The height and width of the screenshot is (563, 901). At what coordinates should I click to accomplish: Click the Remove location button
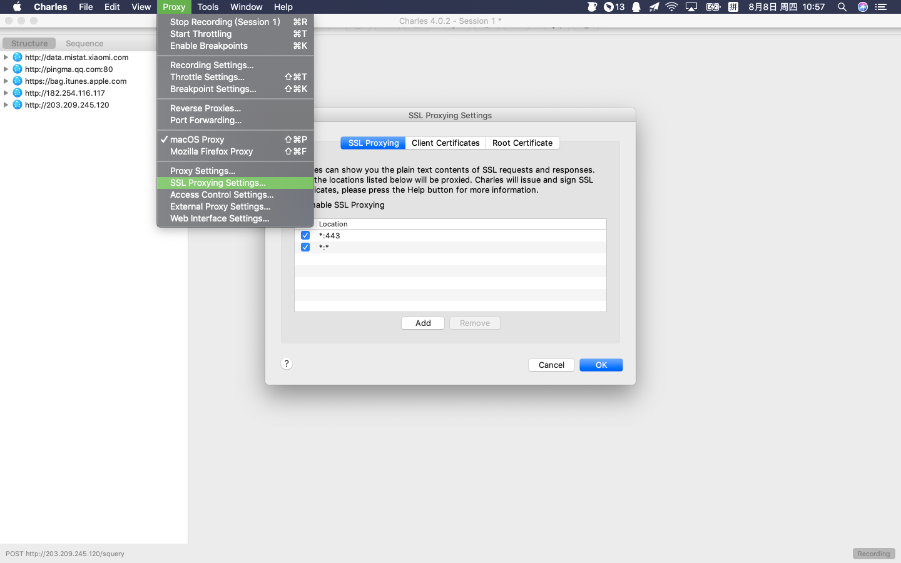[x=475, y=323]
